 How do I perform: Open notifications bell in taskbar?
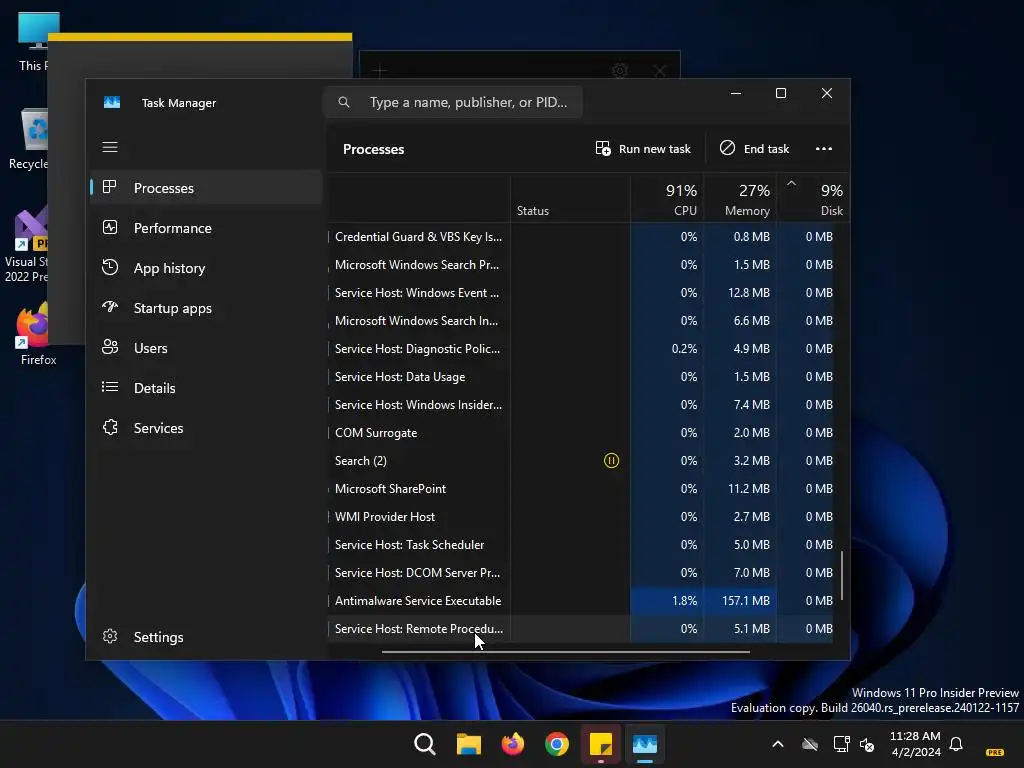coord(956,744)
